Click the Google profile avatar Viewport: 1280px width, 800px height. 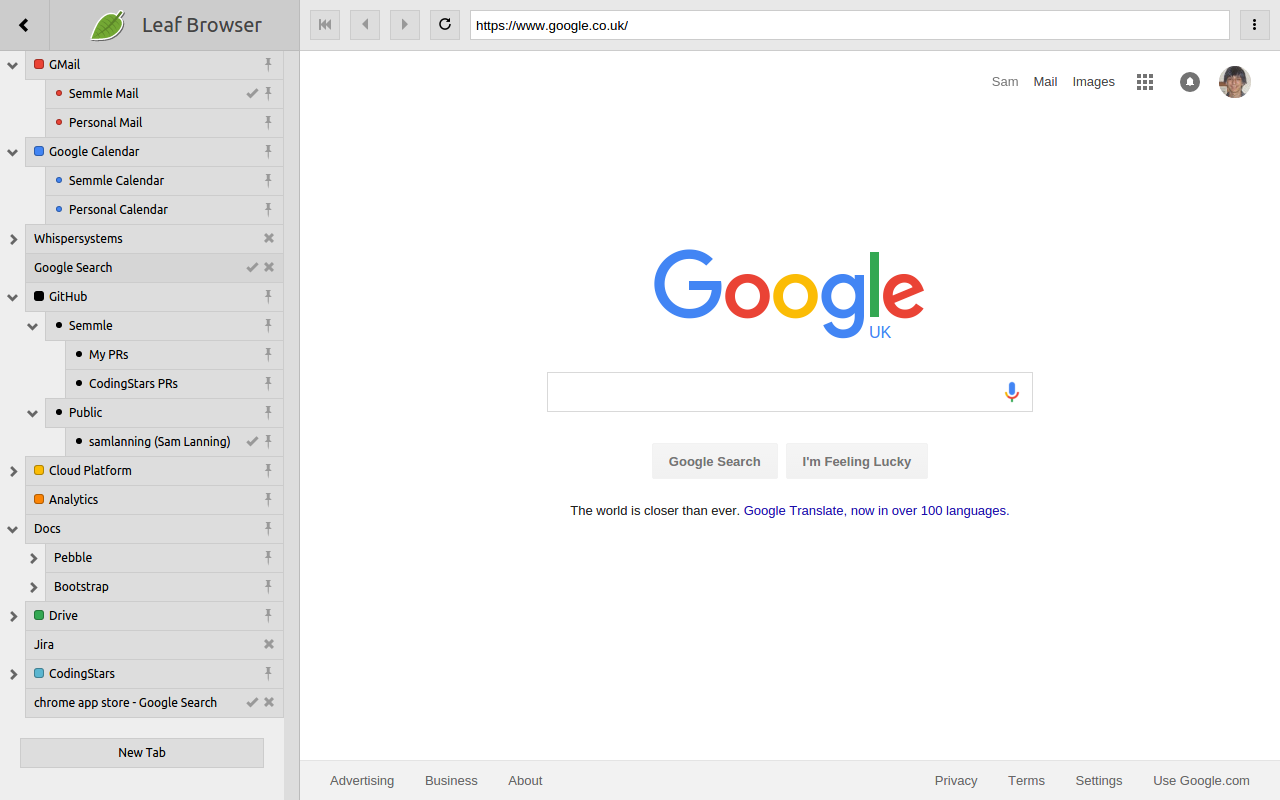[1234, 81]
